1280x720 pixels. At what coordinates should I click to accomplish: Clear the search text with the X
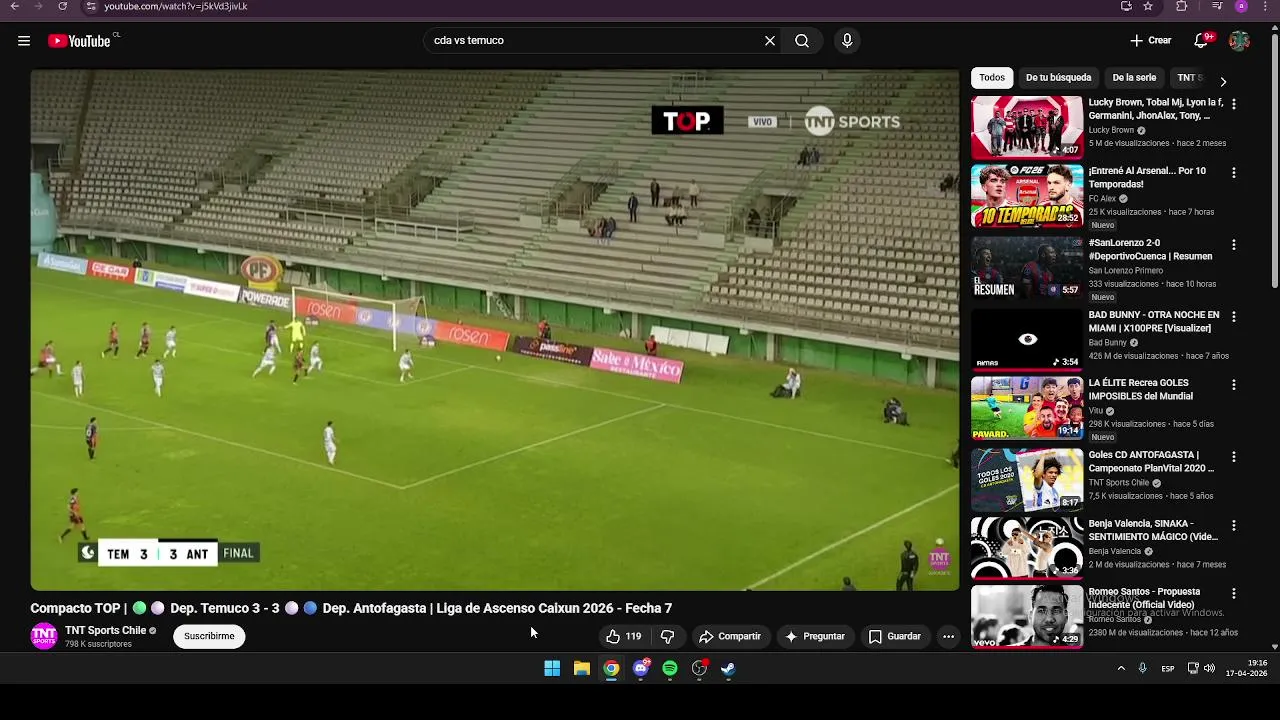coord(770,41)
